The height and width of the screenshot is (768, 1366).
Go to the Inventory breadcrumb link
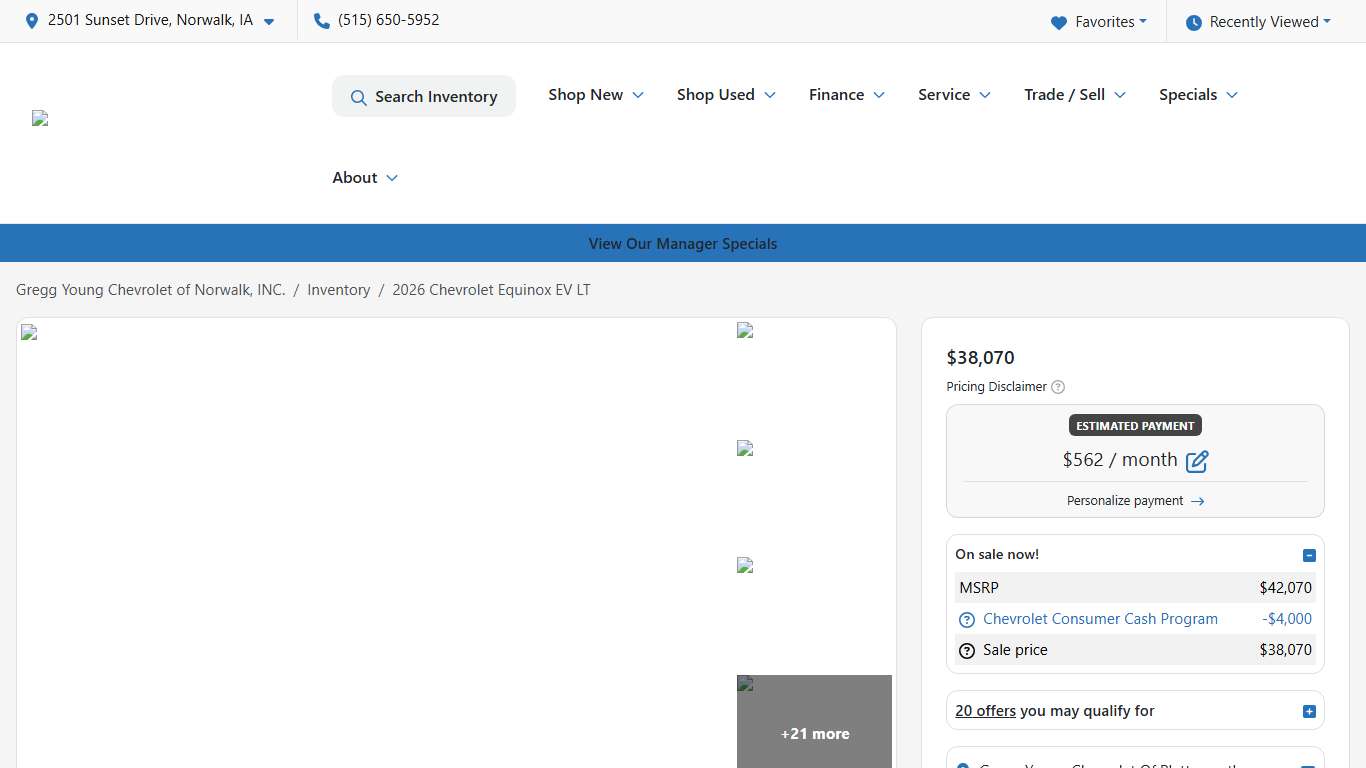tap(338, 290)
